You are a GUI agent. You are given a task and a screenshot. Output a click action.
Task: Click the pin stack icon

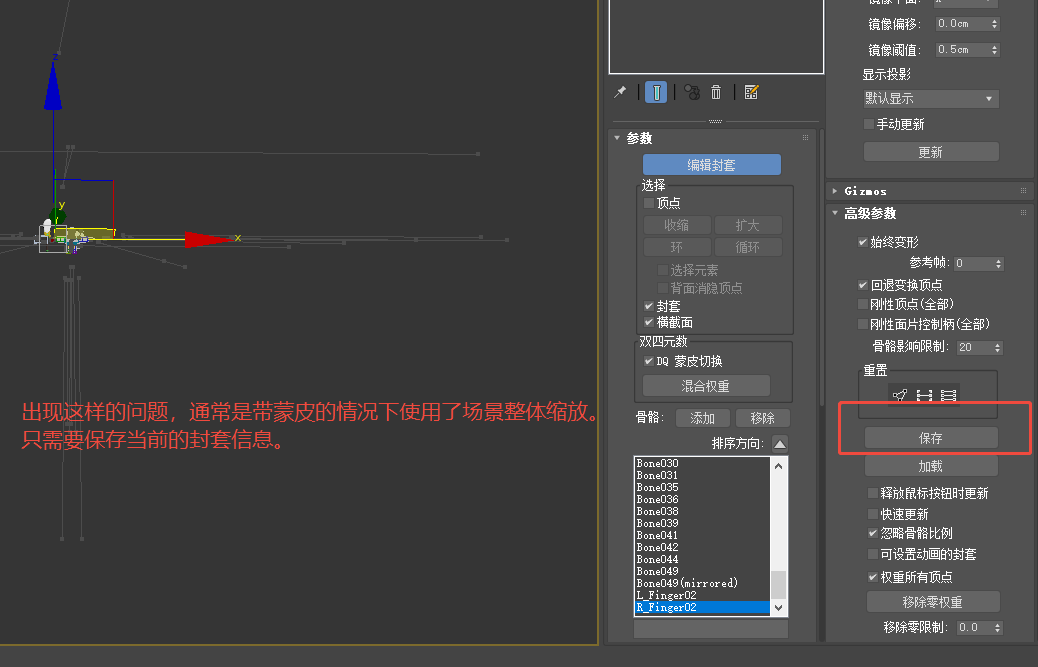(x=620, y=92)
